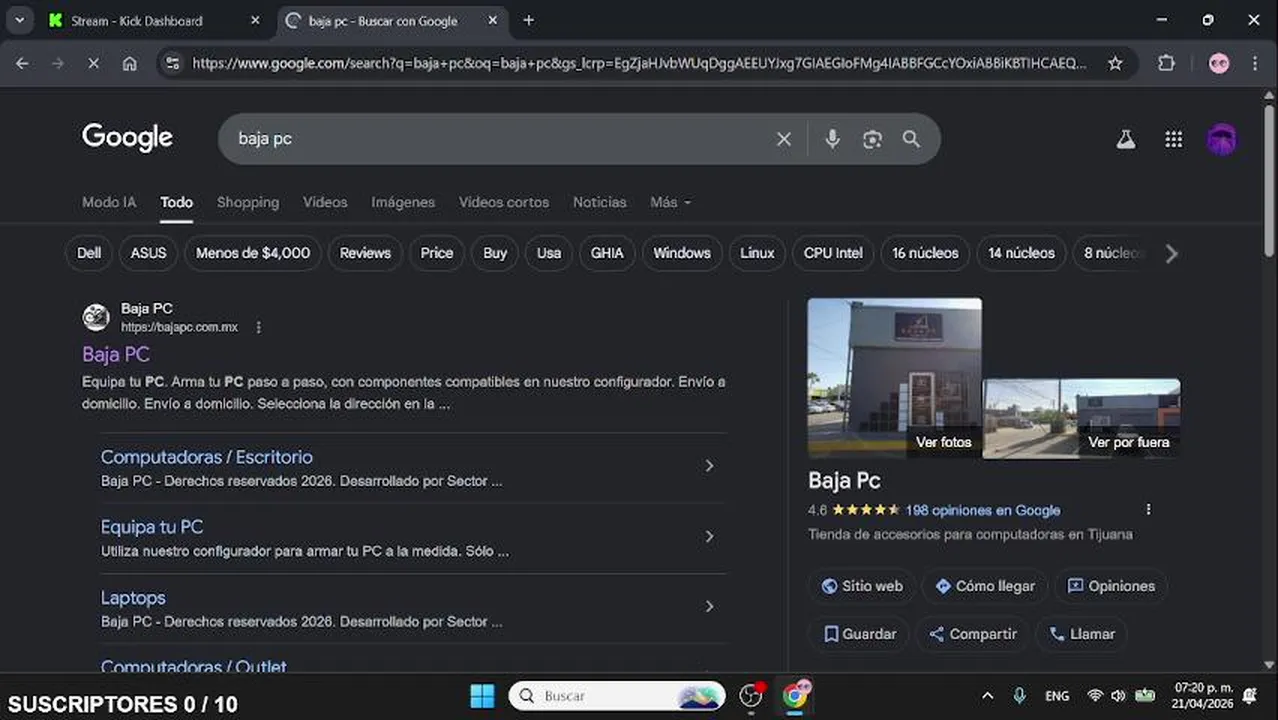
Task: Click the Google logo
Action: (x=127, y=138)
